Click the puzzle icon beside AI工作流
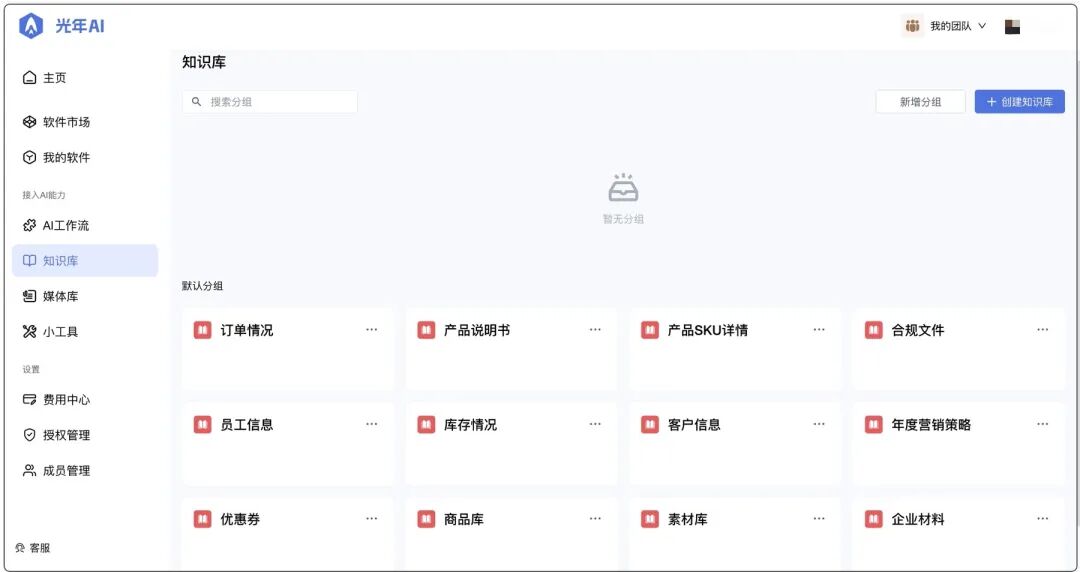 click(29, 225)
